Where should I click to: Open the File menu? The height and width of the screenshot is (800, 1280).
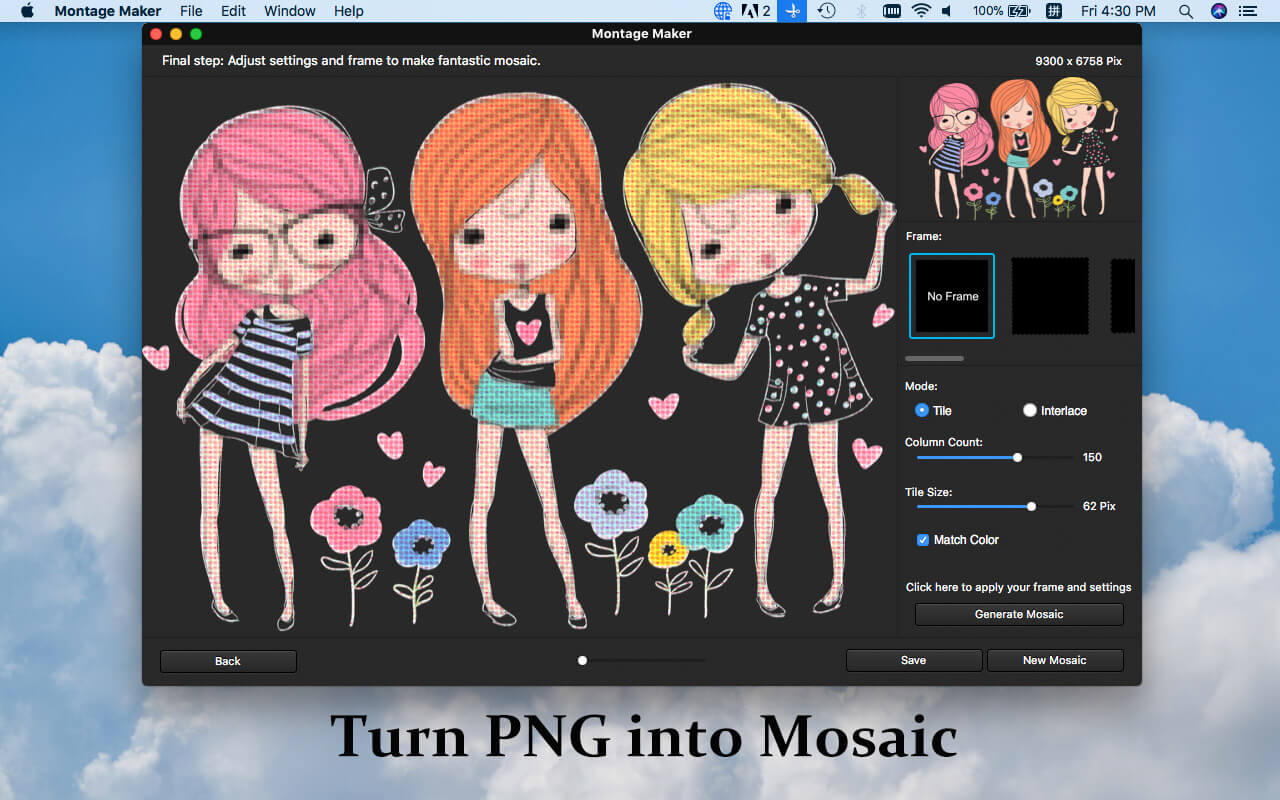191,11
